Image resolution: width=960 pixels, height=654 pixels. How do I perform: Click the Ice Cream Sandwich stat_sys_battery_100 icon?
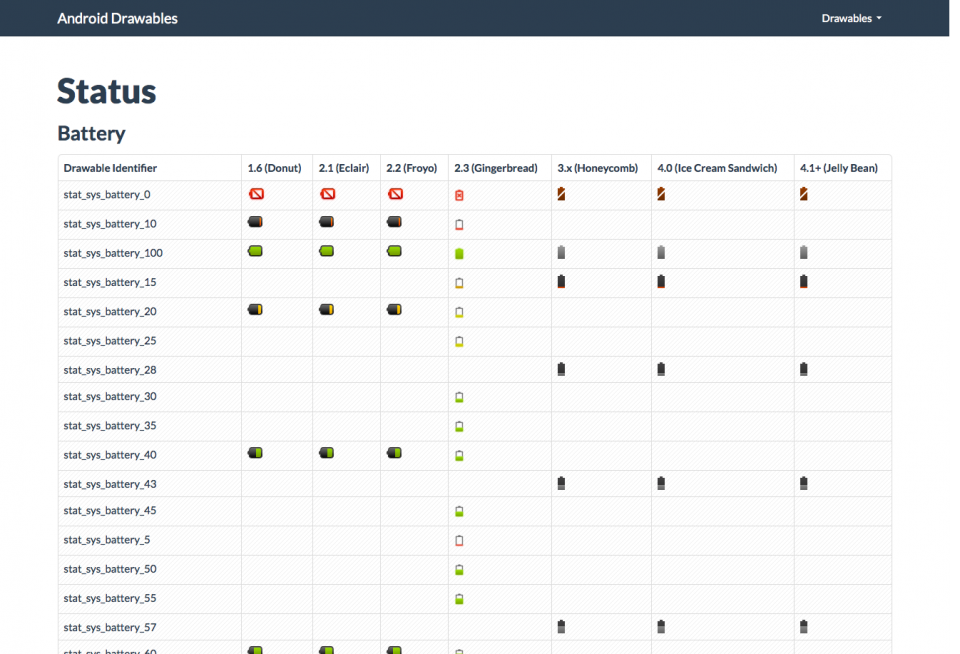[x=661, y=252]
